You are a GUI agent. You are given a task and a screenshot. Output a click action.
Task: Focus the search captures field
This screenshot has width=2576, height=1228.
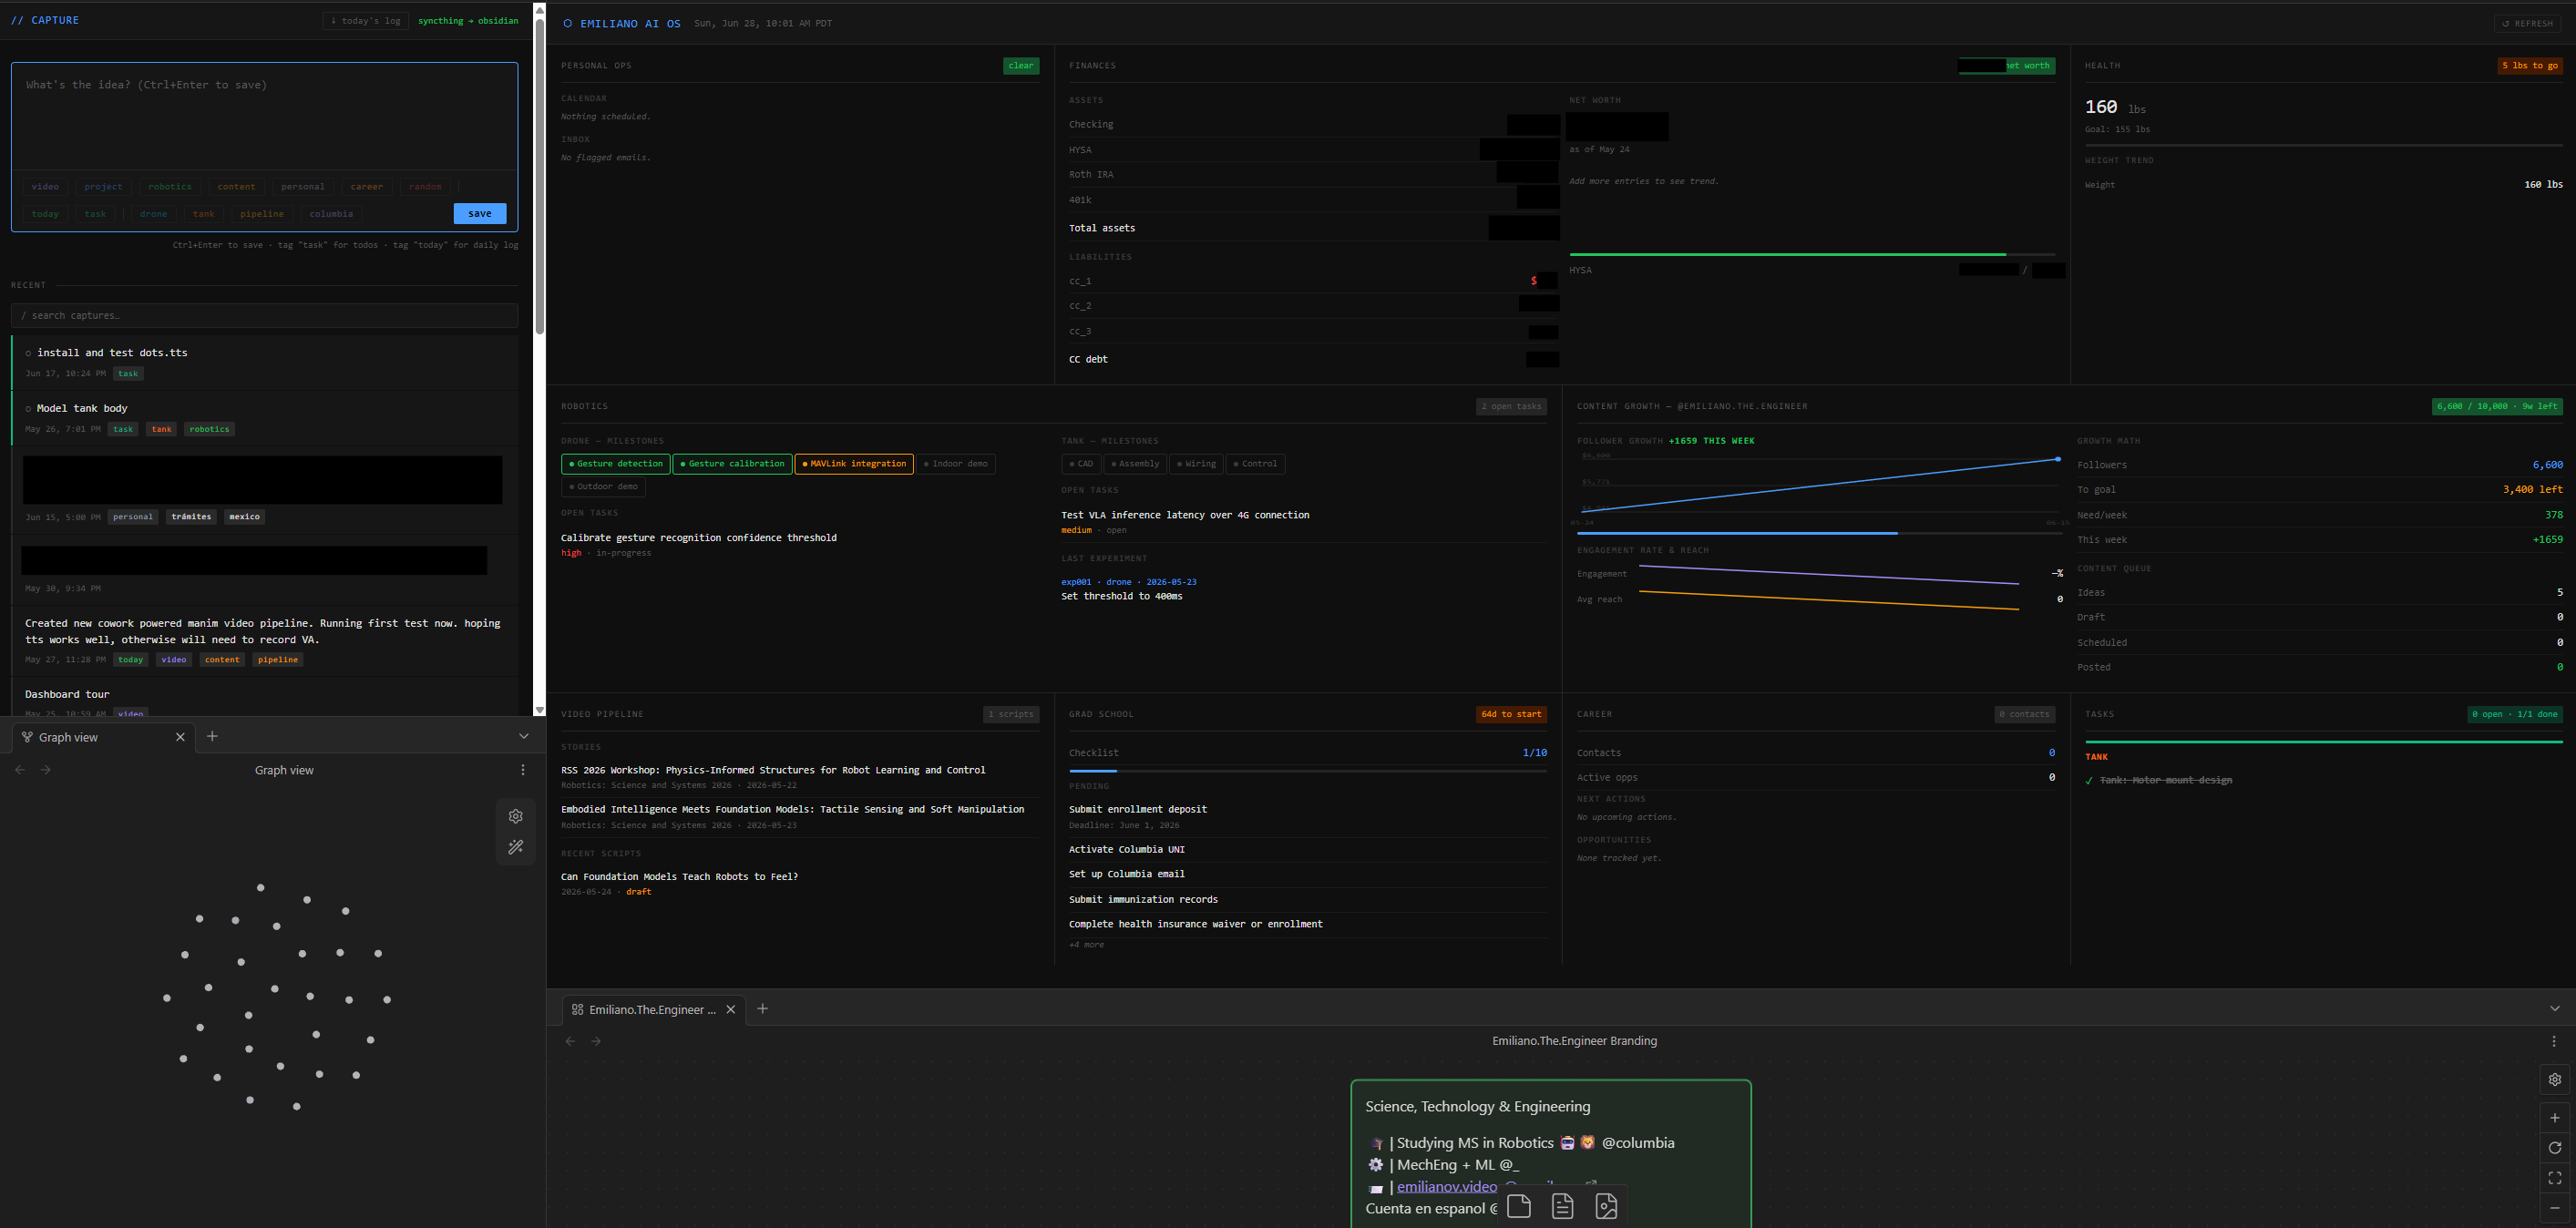[x=265, y=315]
